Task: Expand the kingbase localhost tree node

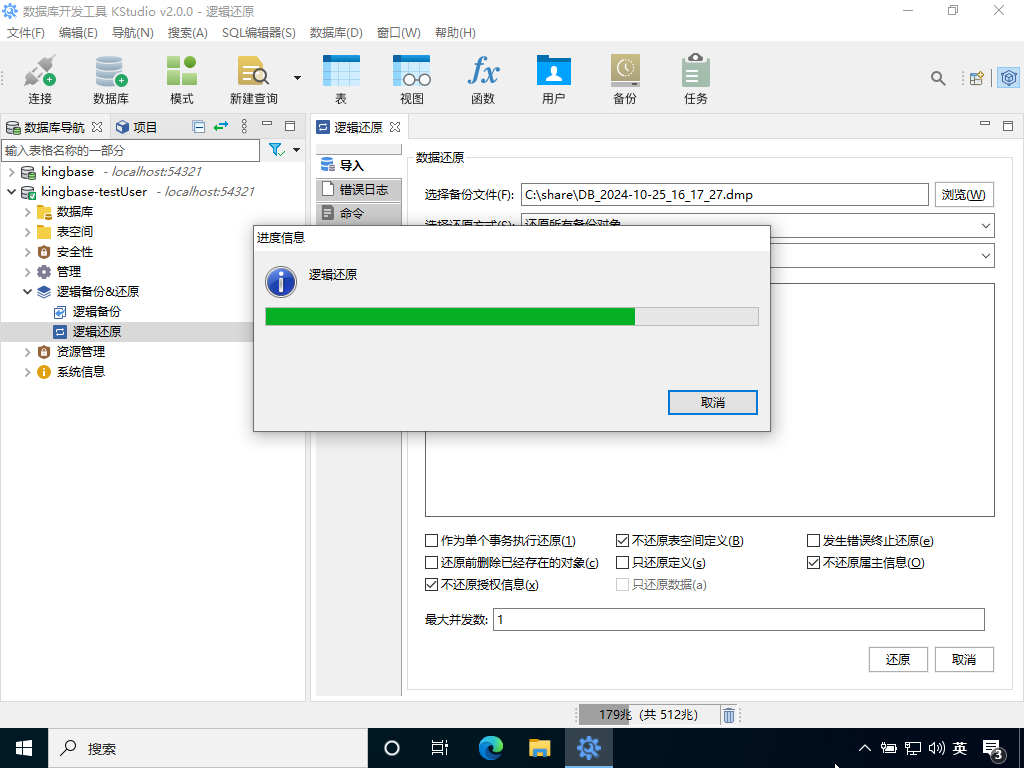Action: click(11, 172)
